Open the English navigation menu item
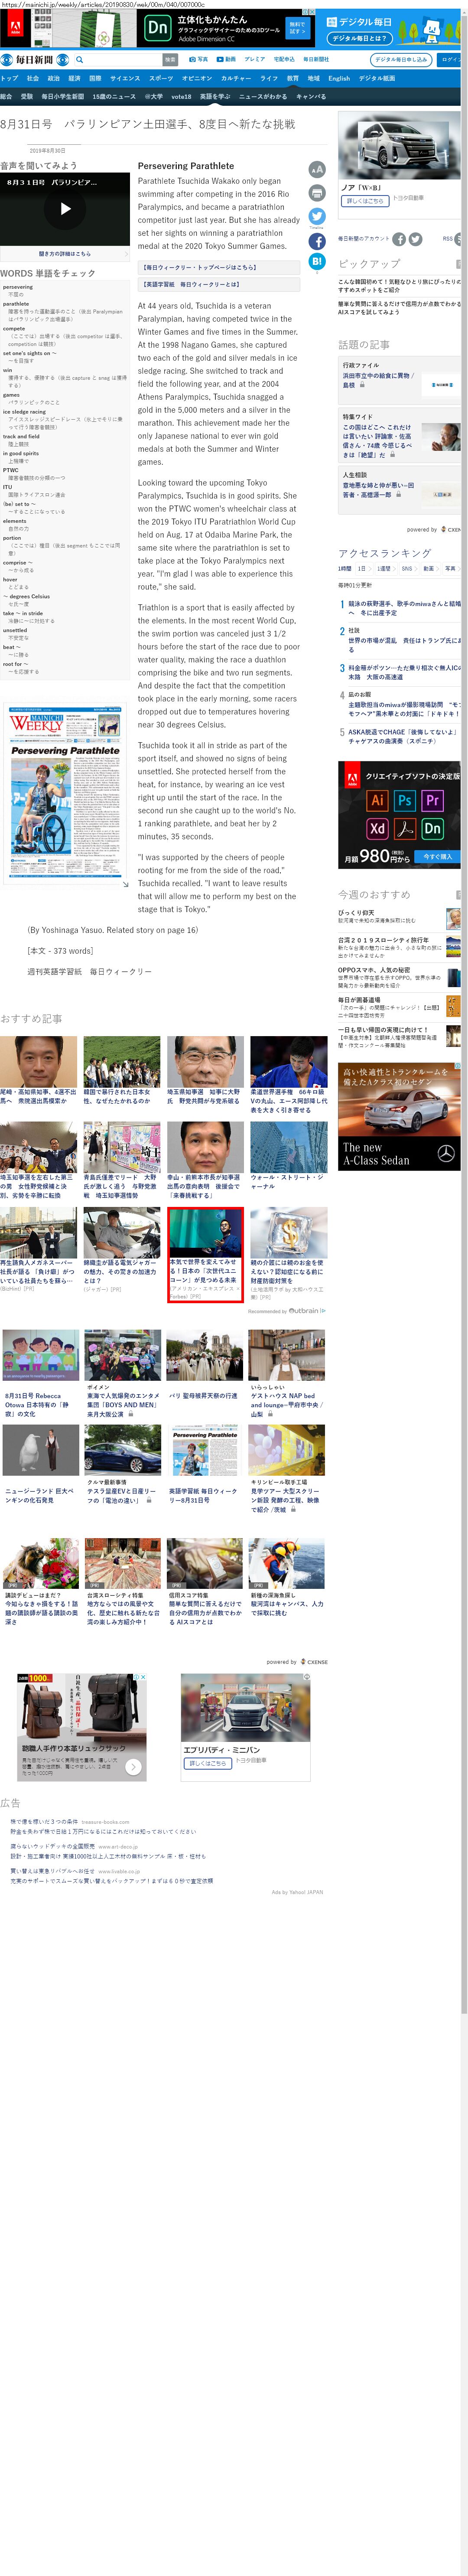This screenshot has height=2576, width=468. tap(339, 78)
